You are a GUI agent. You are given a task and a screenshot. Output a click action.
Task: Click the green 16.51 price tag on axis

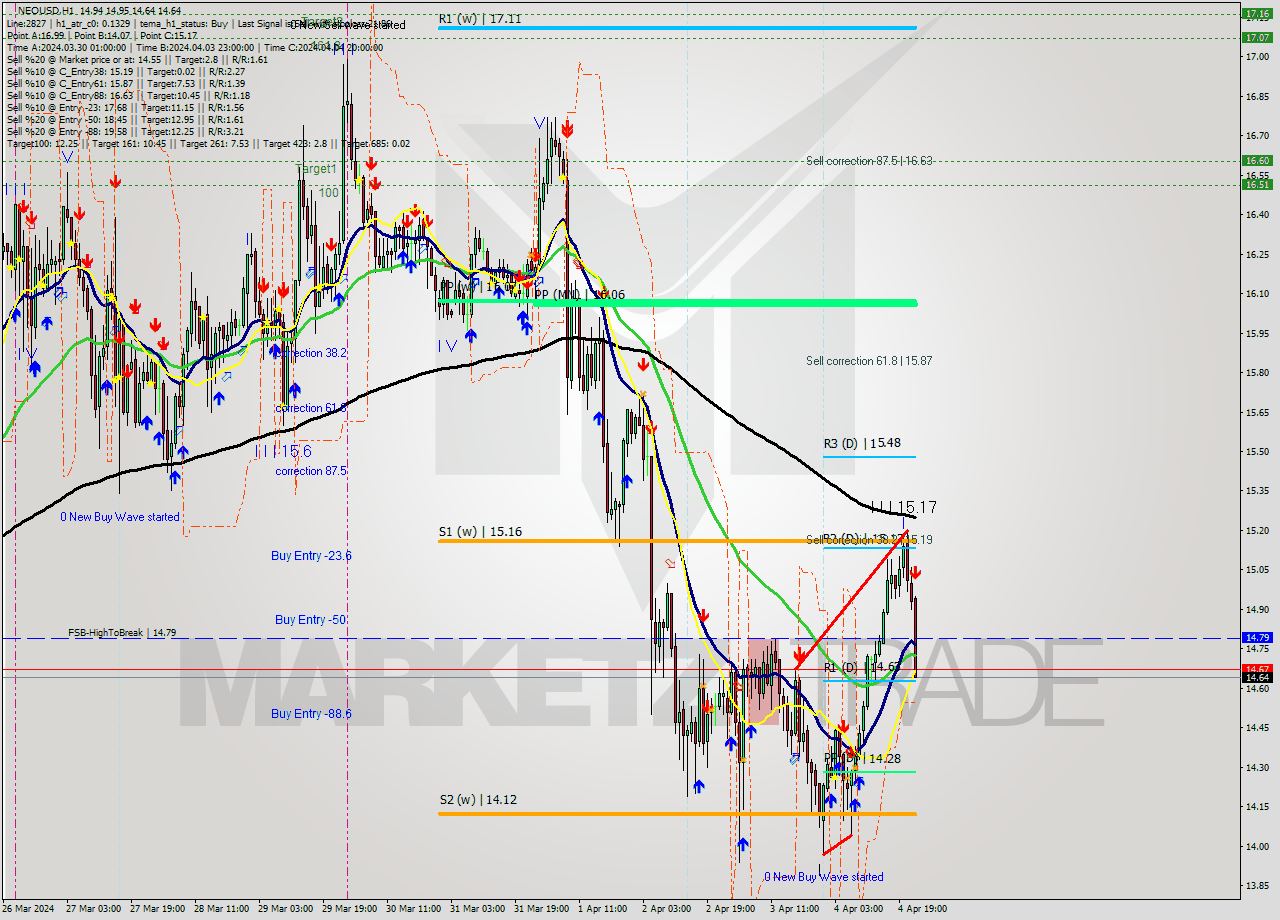point(1257,184)
